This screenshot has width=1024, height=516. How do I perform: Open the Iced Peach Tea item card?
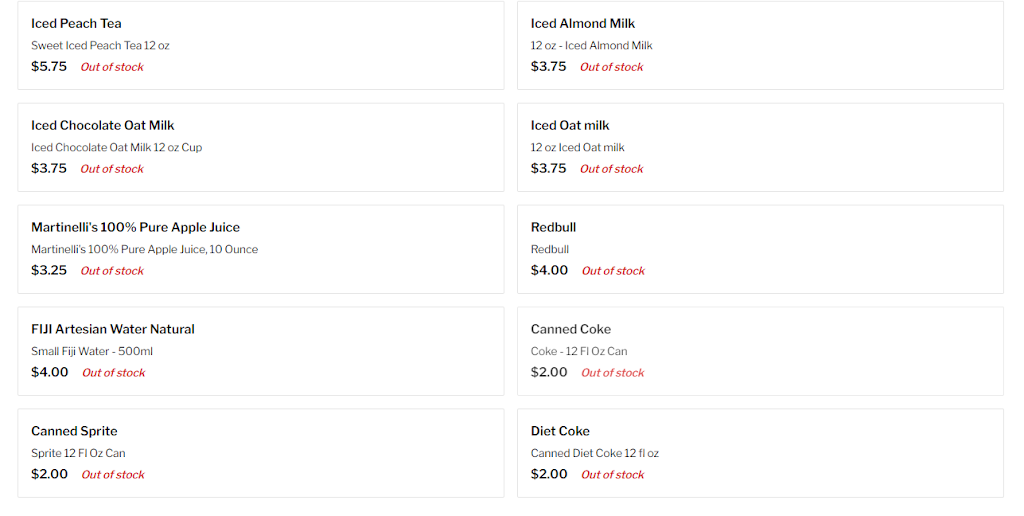pos(260,45)
